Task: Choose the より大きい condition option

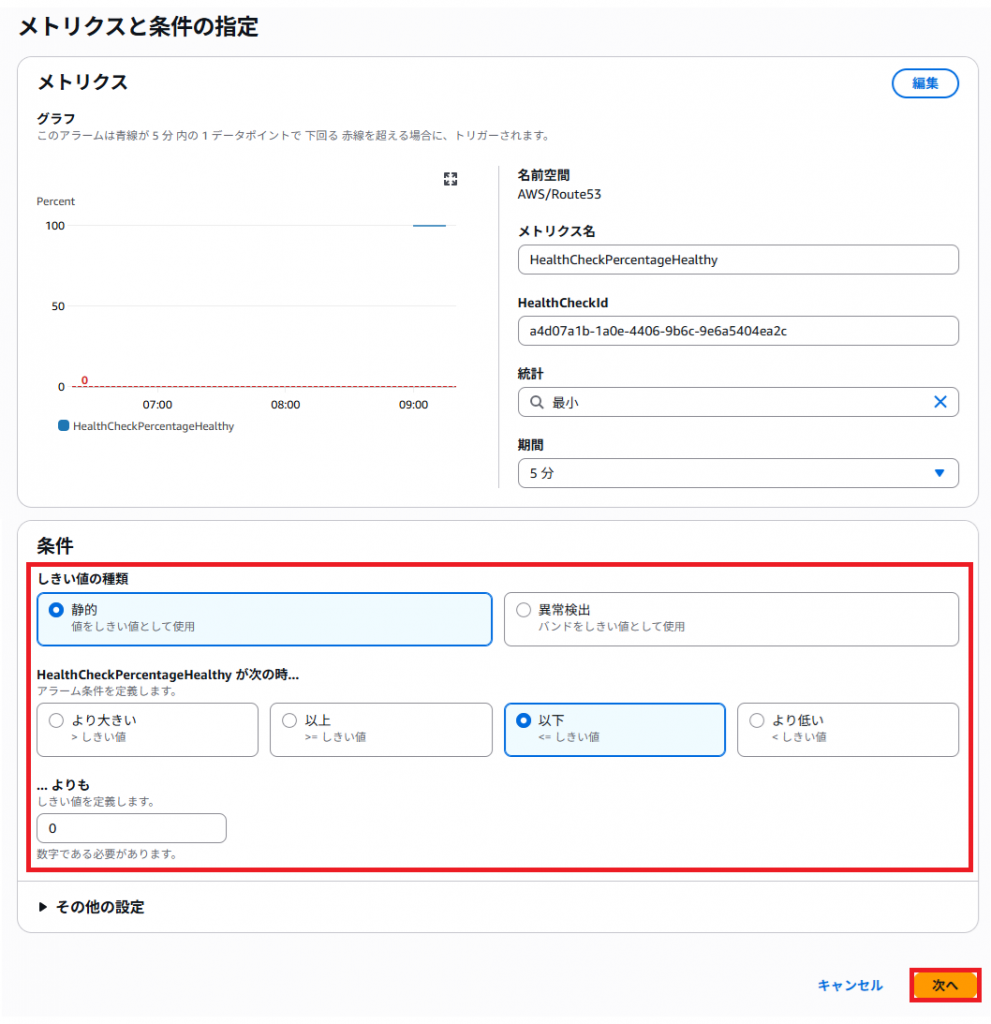Action: click(57, 720)
